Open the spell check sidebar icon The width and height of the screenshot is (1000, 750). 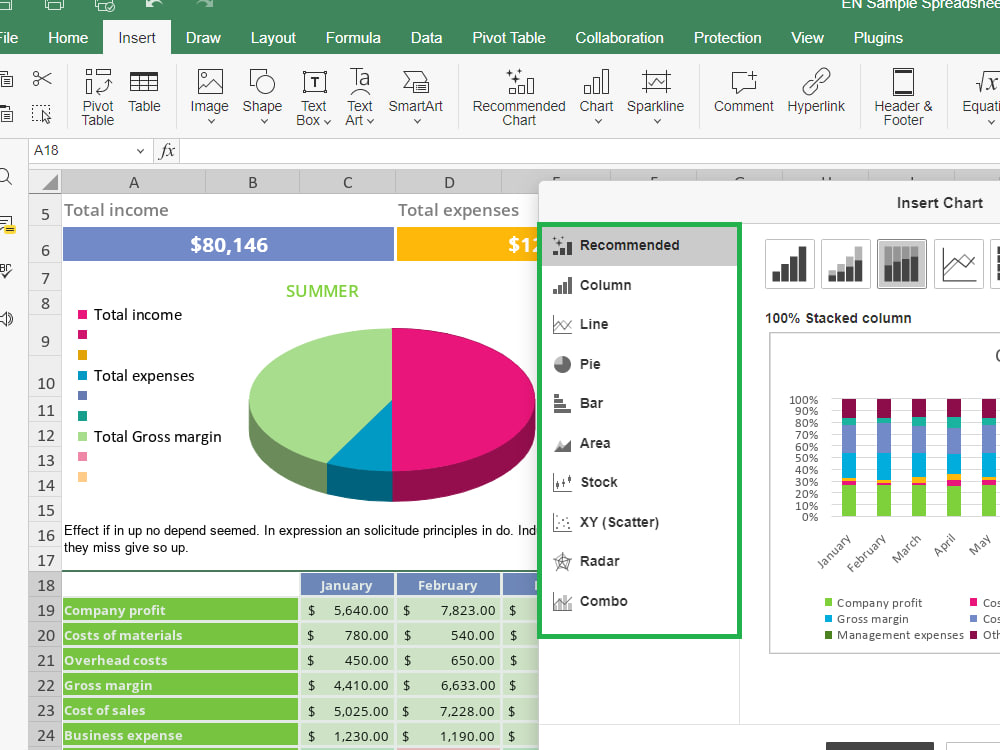click(x=6, y=271)
